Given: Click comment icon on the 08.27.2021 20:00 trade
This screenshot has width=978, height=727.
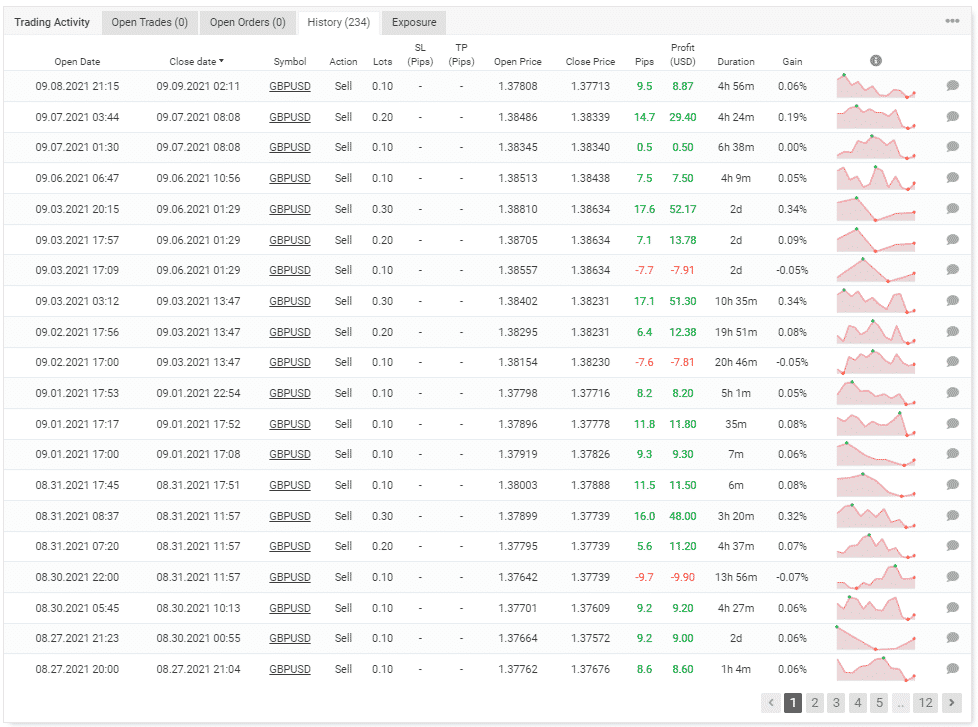Looking at the screenshot, I should (x=951, y=669).
